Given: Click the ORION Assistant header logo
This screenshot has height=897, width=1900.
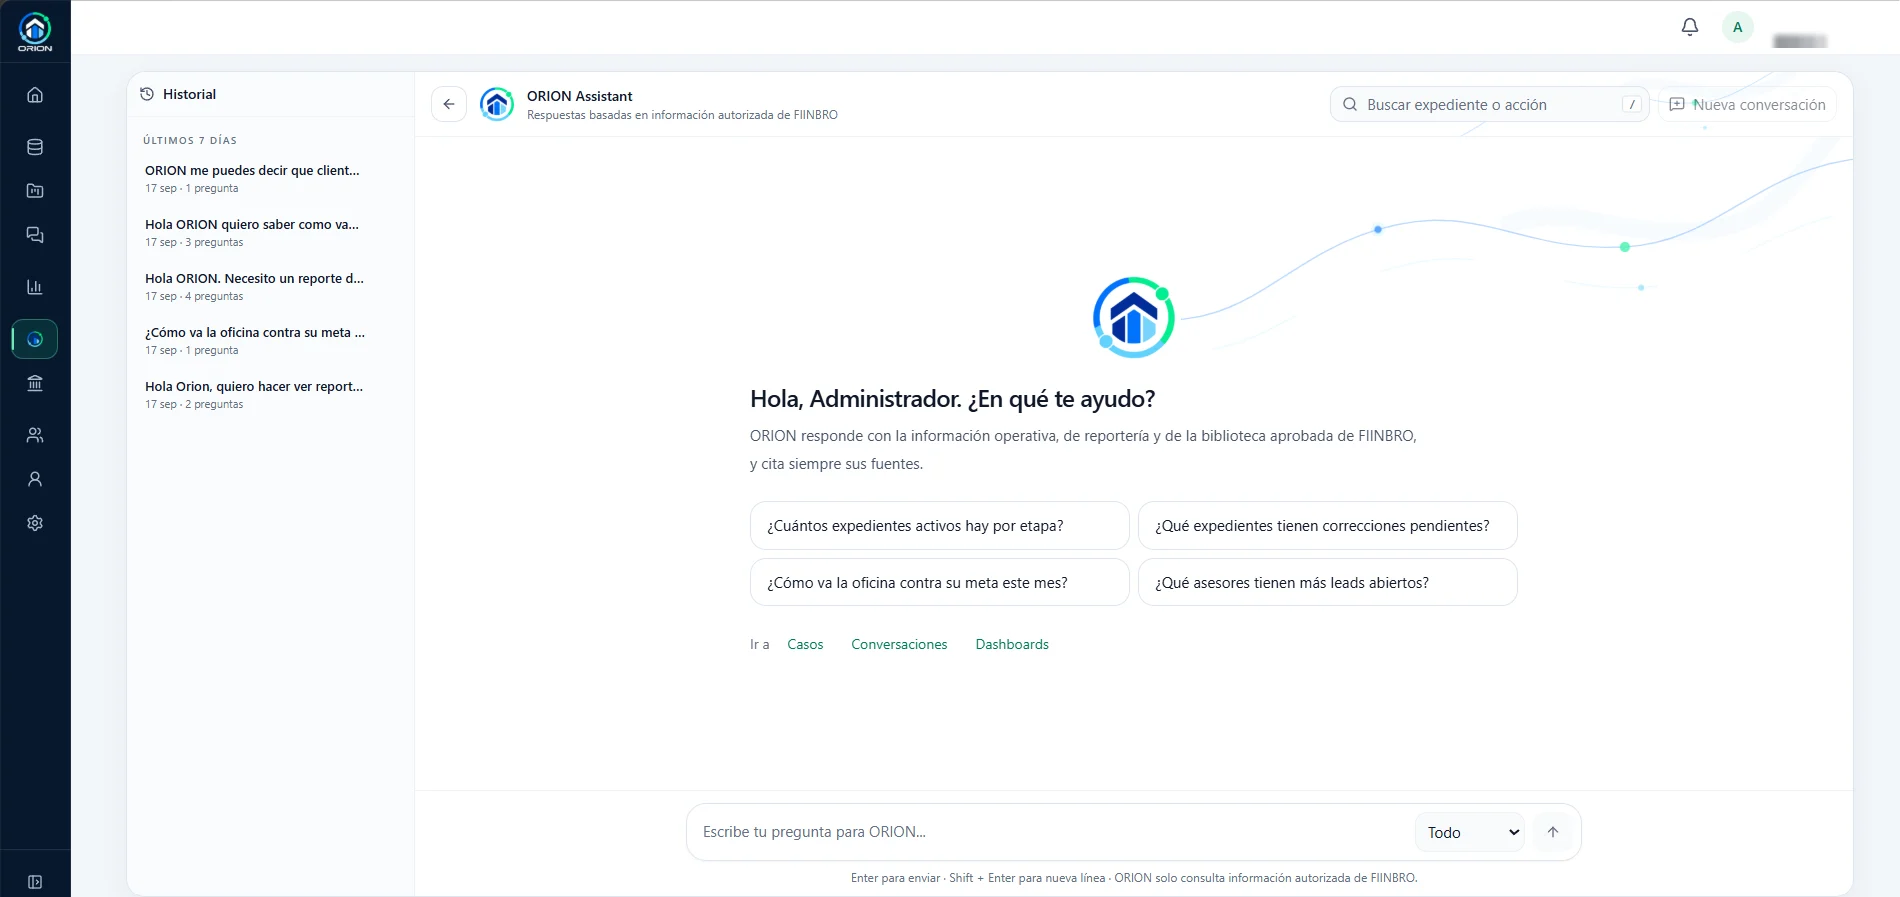Looking at the screenshot, I should point(497,104).
